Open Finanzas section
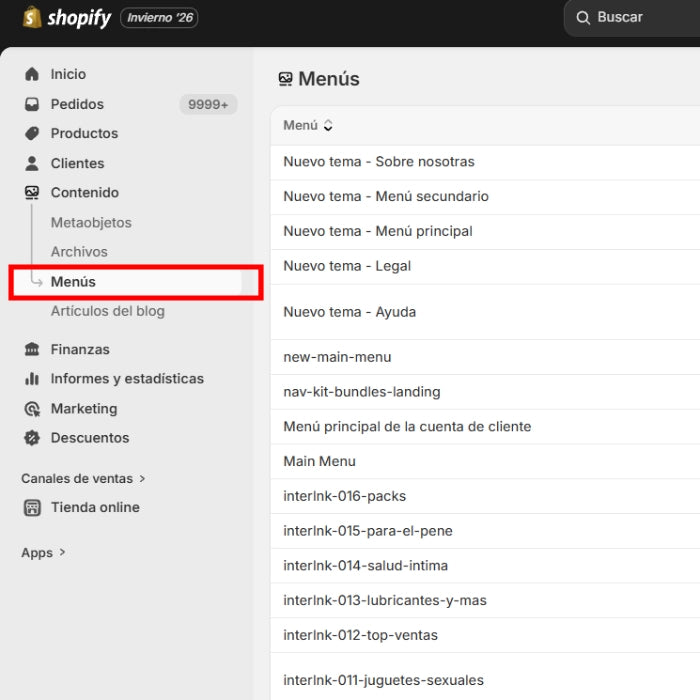This screenshot has height=700, width=700. click(x=80, y=350)
